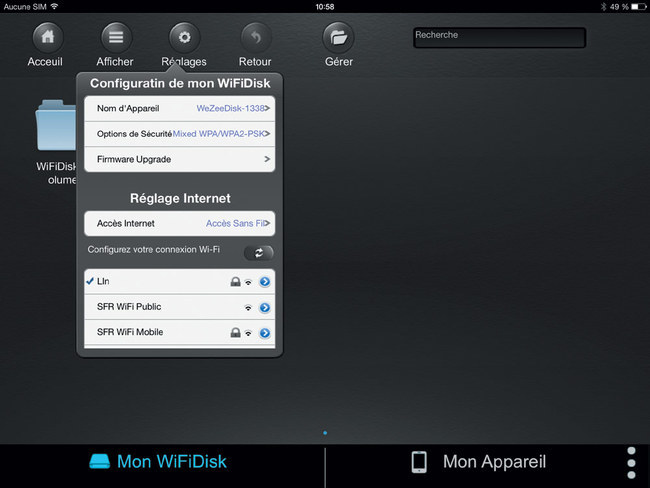Image resolution: width=650 pixels, height=488 pixels.
Task: Show details for LIn network
Action: pyautogui.click(x=265, y=282)
